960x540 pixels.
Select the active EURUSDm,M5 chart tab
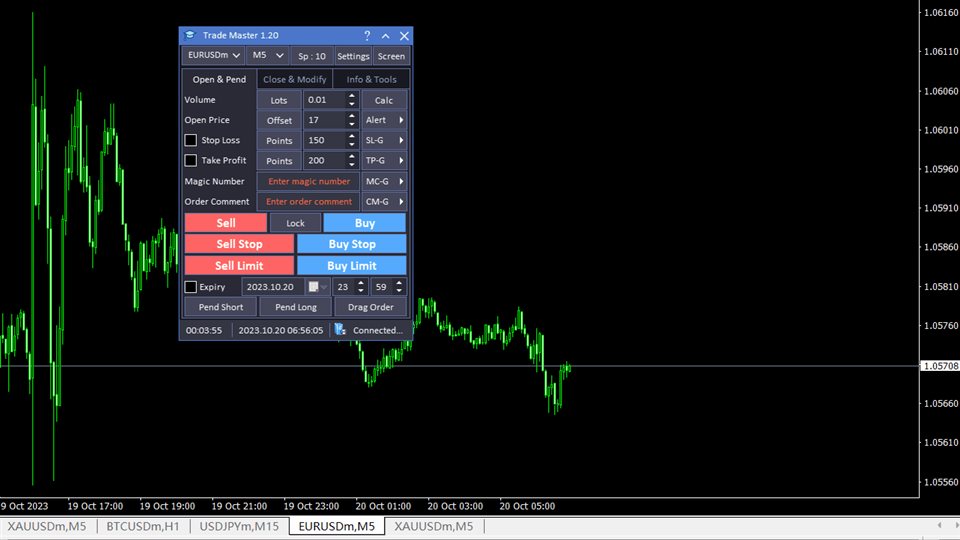[337, 526]
